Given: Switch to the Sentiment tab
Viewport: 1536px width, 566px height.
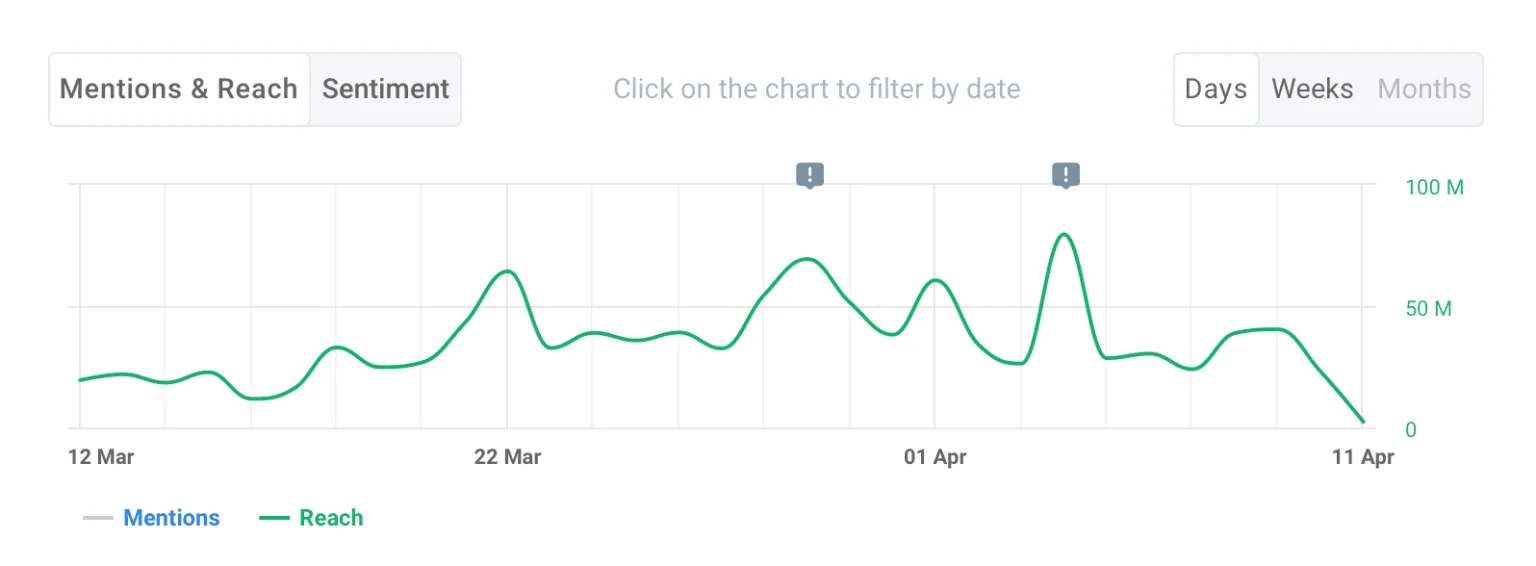Looking at the screenshot, I should point(385,89).
